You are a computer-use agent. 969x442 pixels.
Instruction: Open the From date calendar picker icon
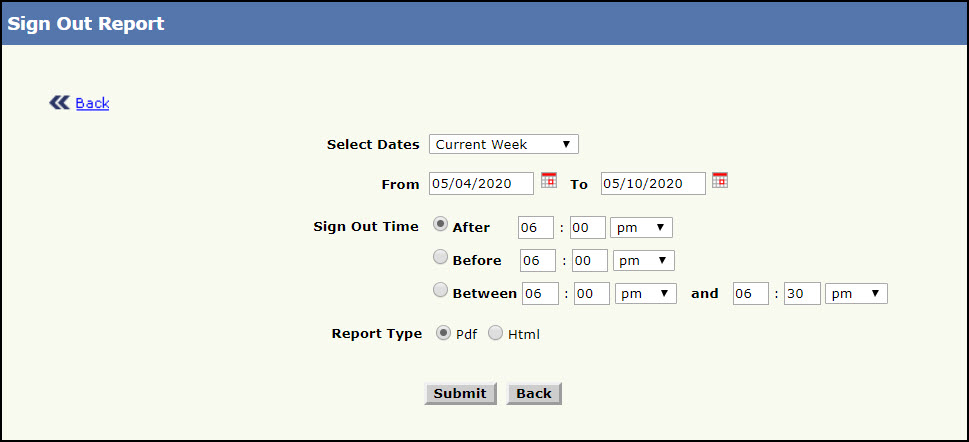point(548,180)
